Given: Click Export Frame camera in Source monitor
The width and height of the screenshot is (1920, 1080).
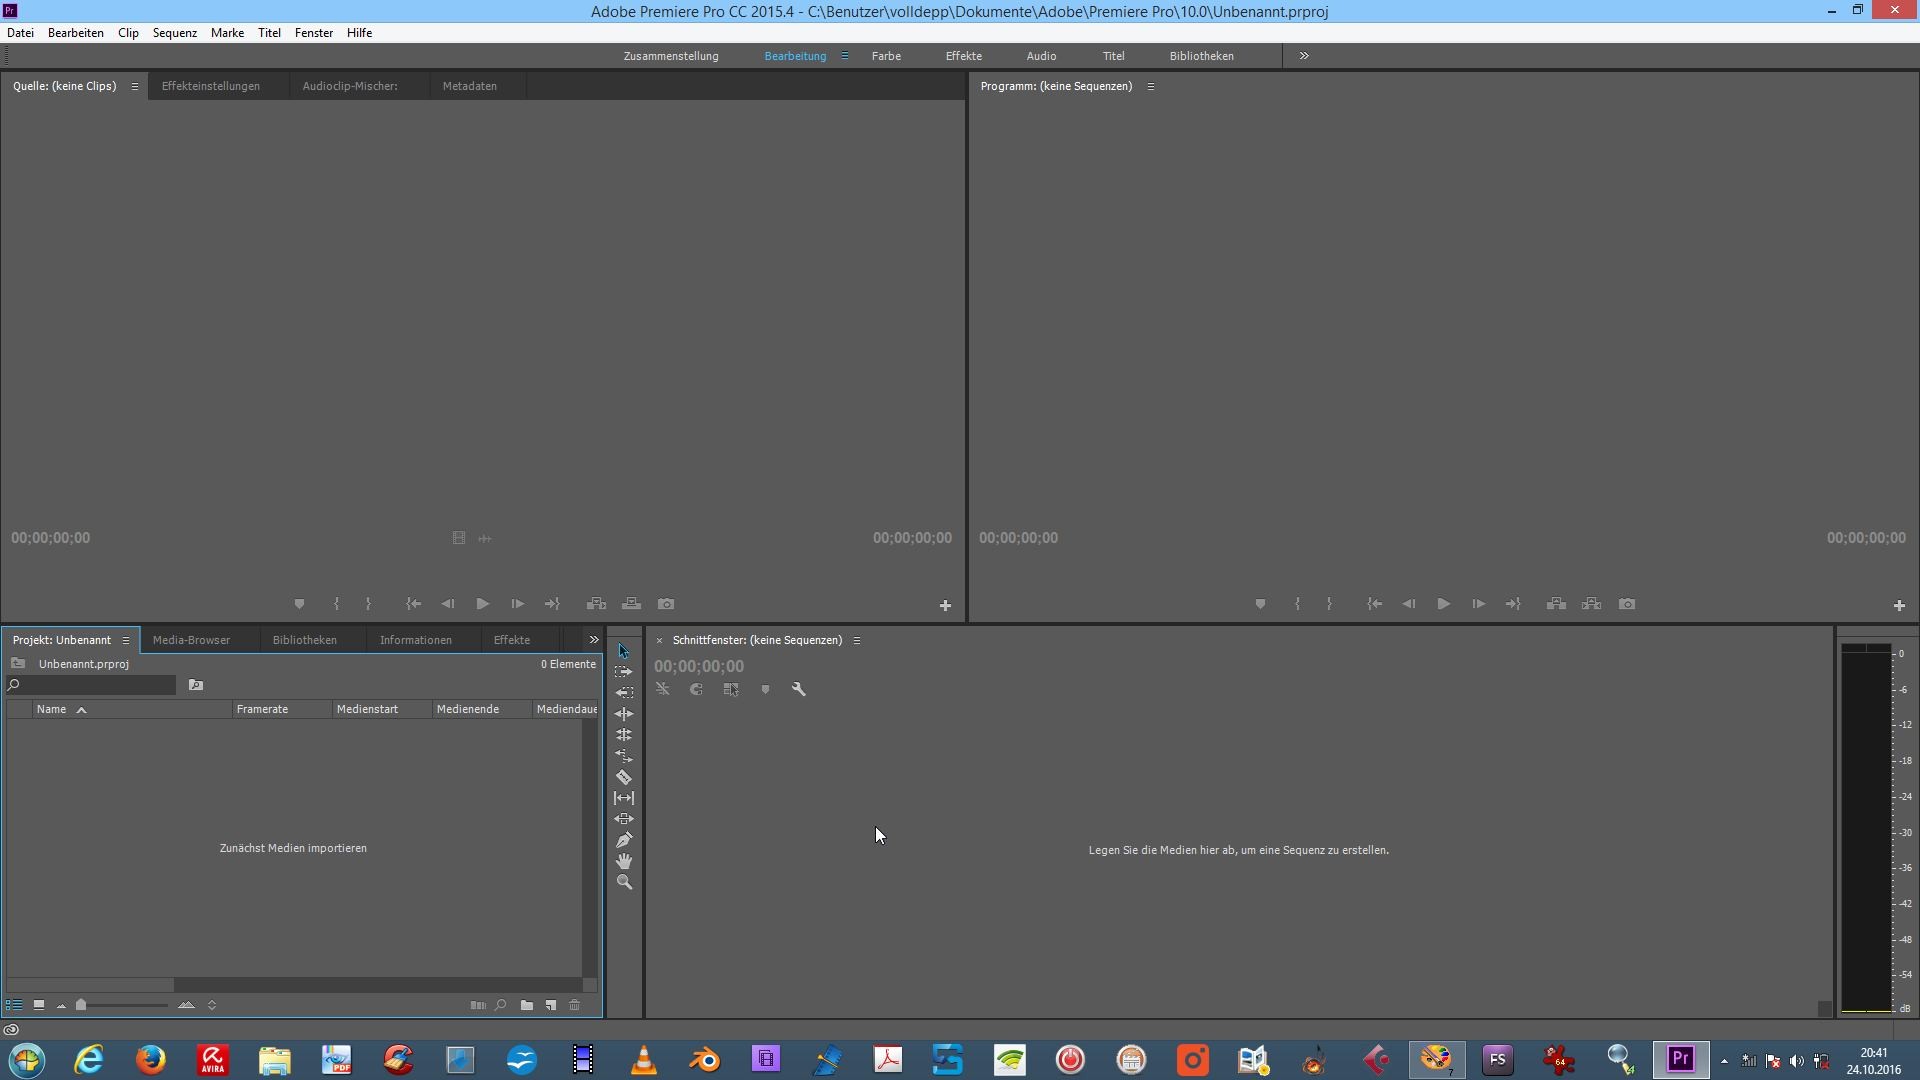Looking at the screenshot, I should coord(666,604).
